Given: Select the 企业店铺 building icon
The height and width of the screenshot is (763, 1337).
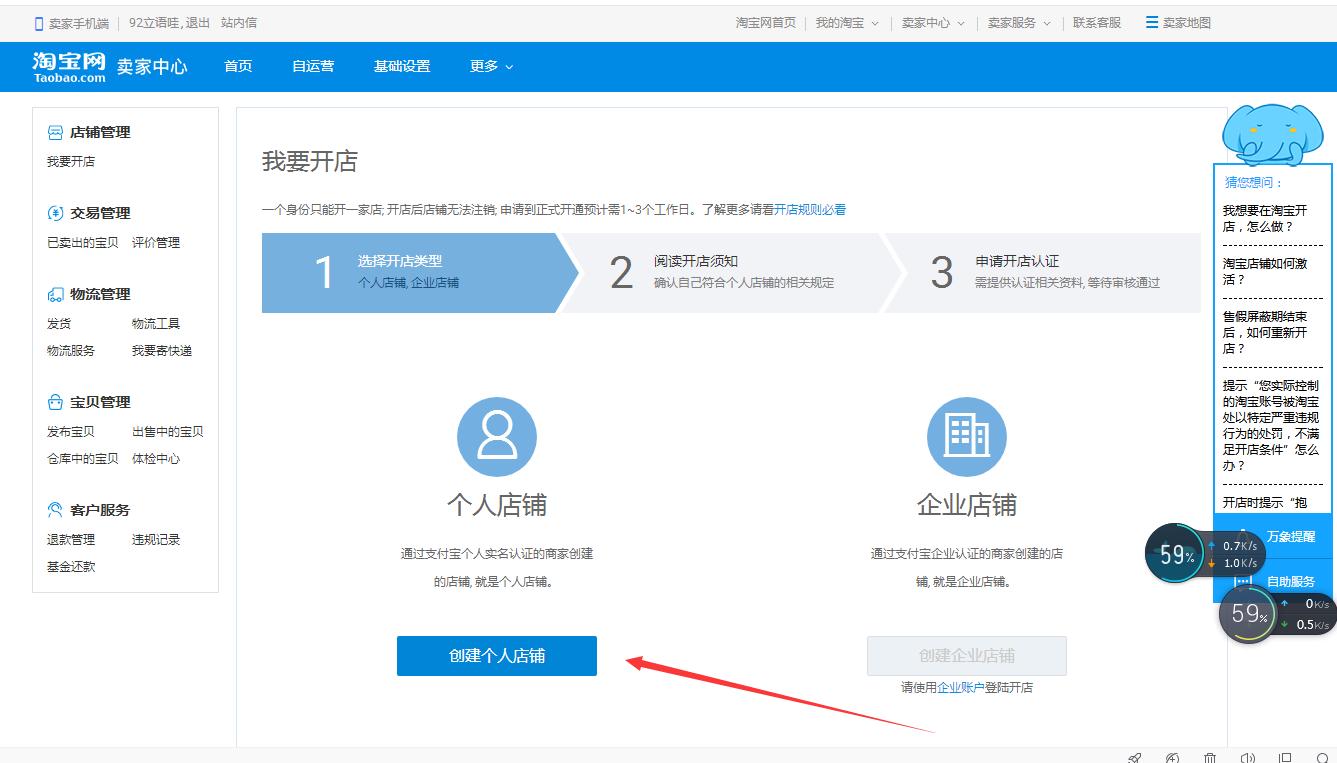Looking at the screenshot, I should pyautogui.click(x=966, y=435).
